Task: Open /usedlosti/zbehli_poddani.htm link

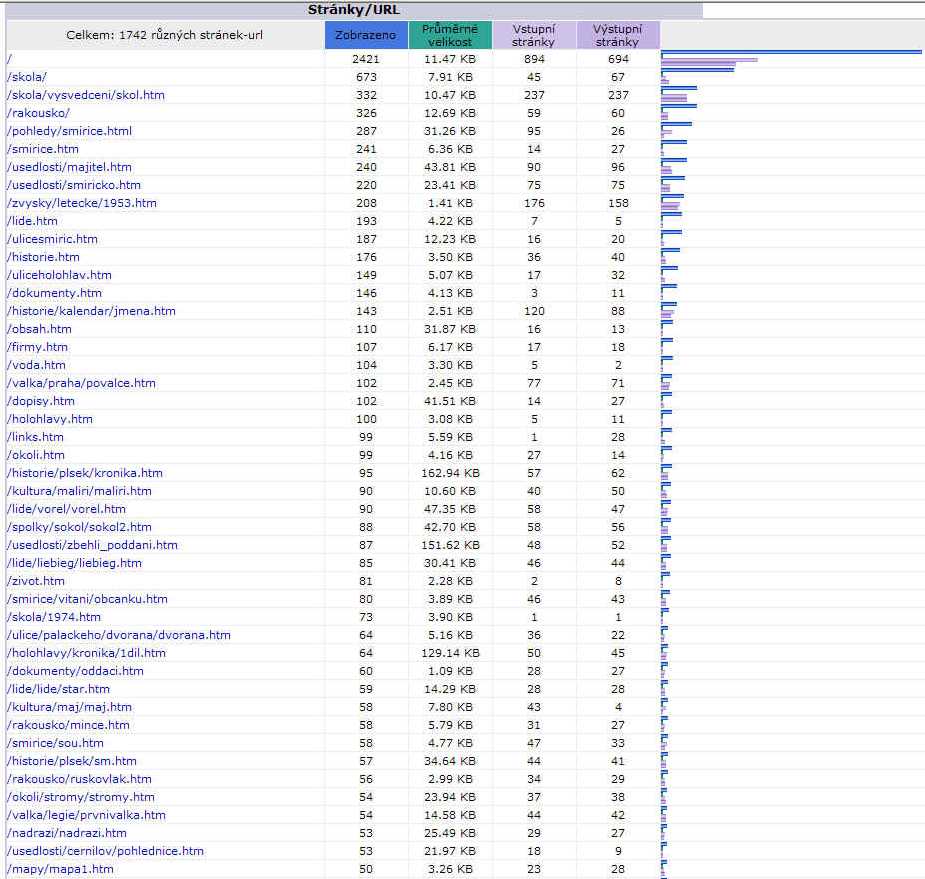Action: pos(92,545)
